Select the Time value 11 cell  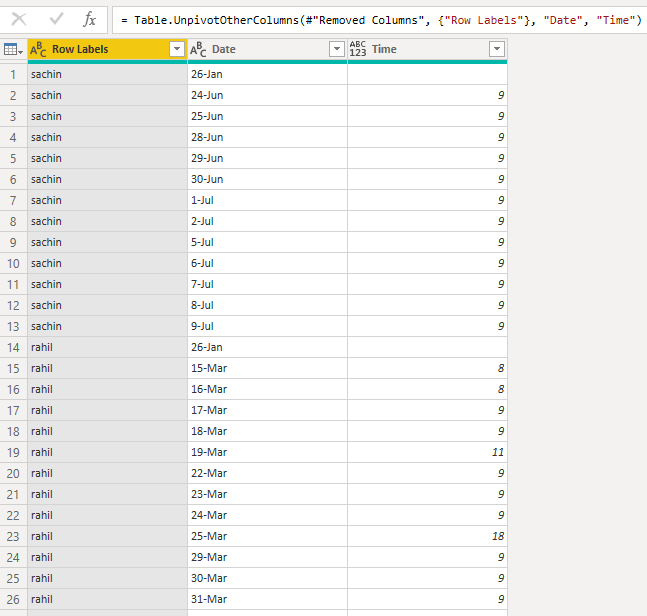coord(427,453)
